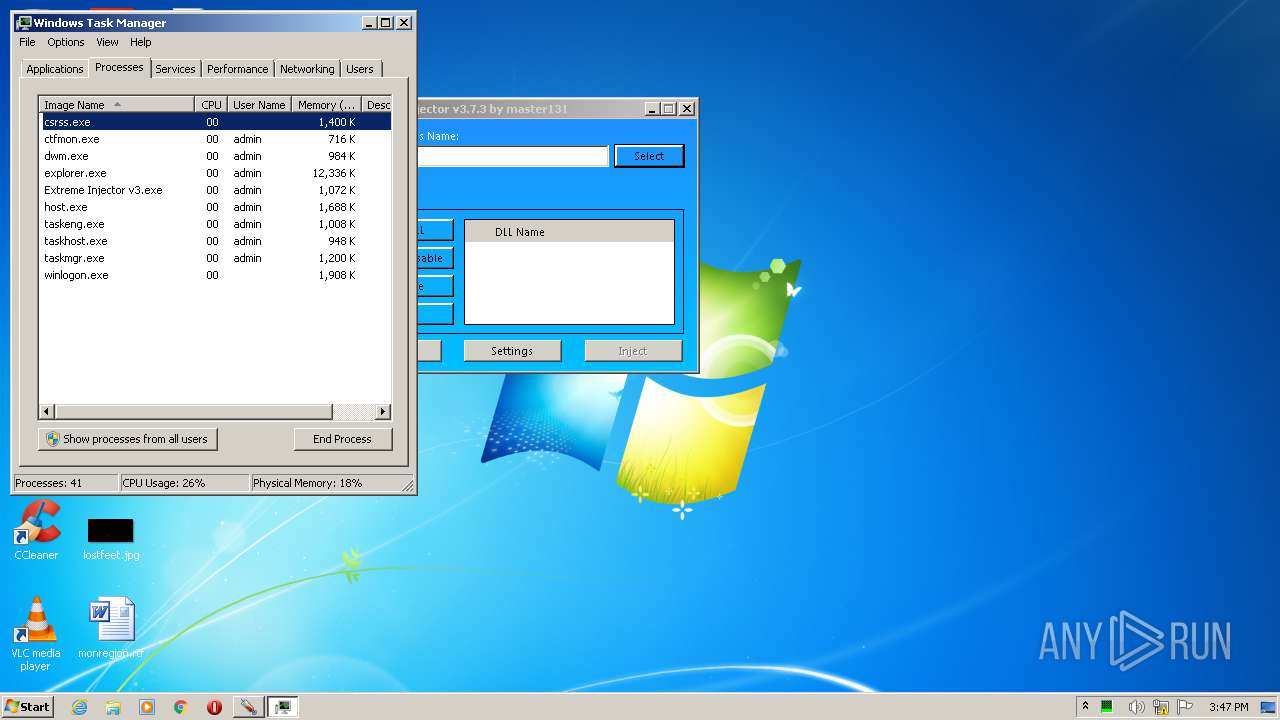The height and width of the screenshot is (720, 1280).
Task: Open the CCleaner desktop shortcut
Action: [36, 530]
